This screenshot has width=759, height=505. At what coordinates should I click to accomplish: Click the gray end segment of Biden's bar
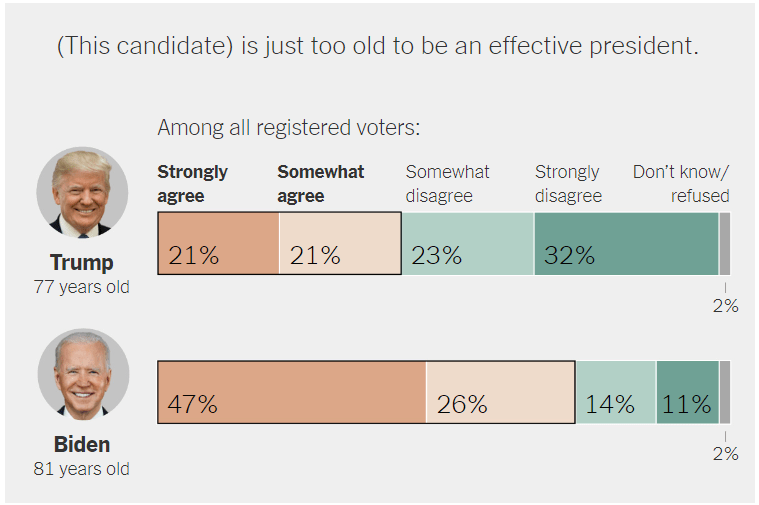(724, 391)
